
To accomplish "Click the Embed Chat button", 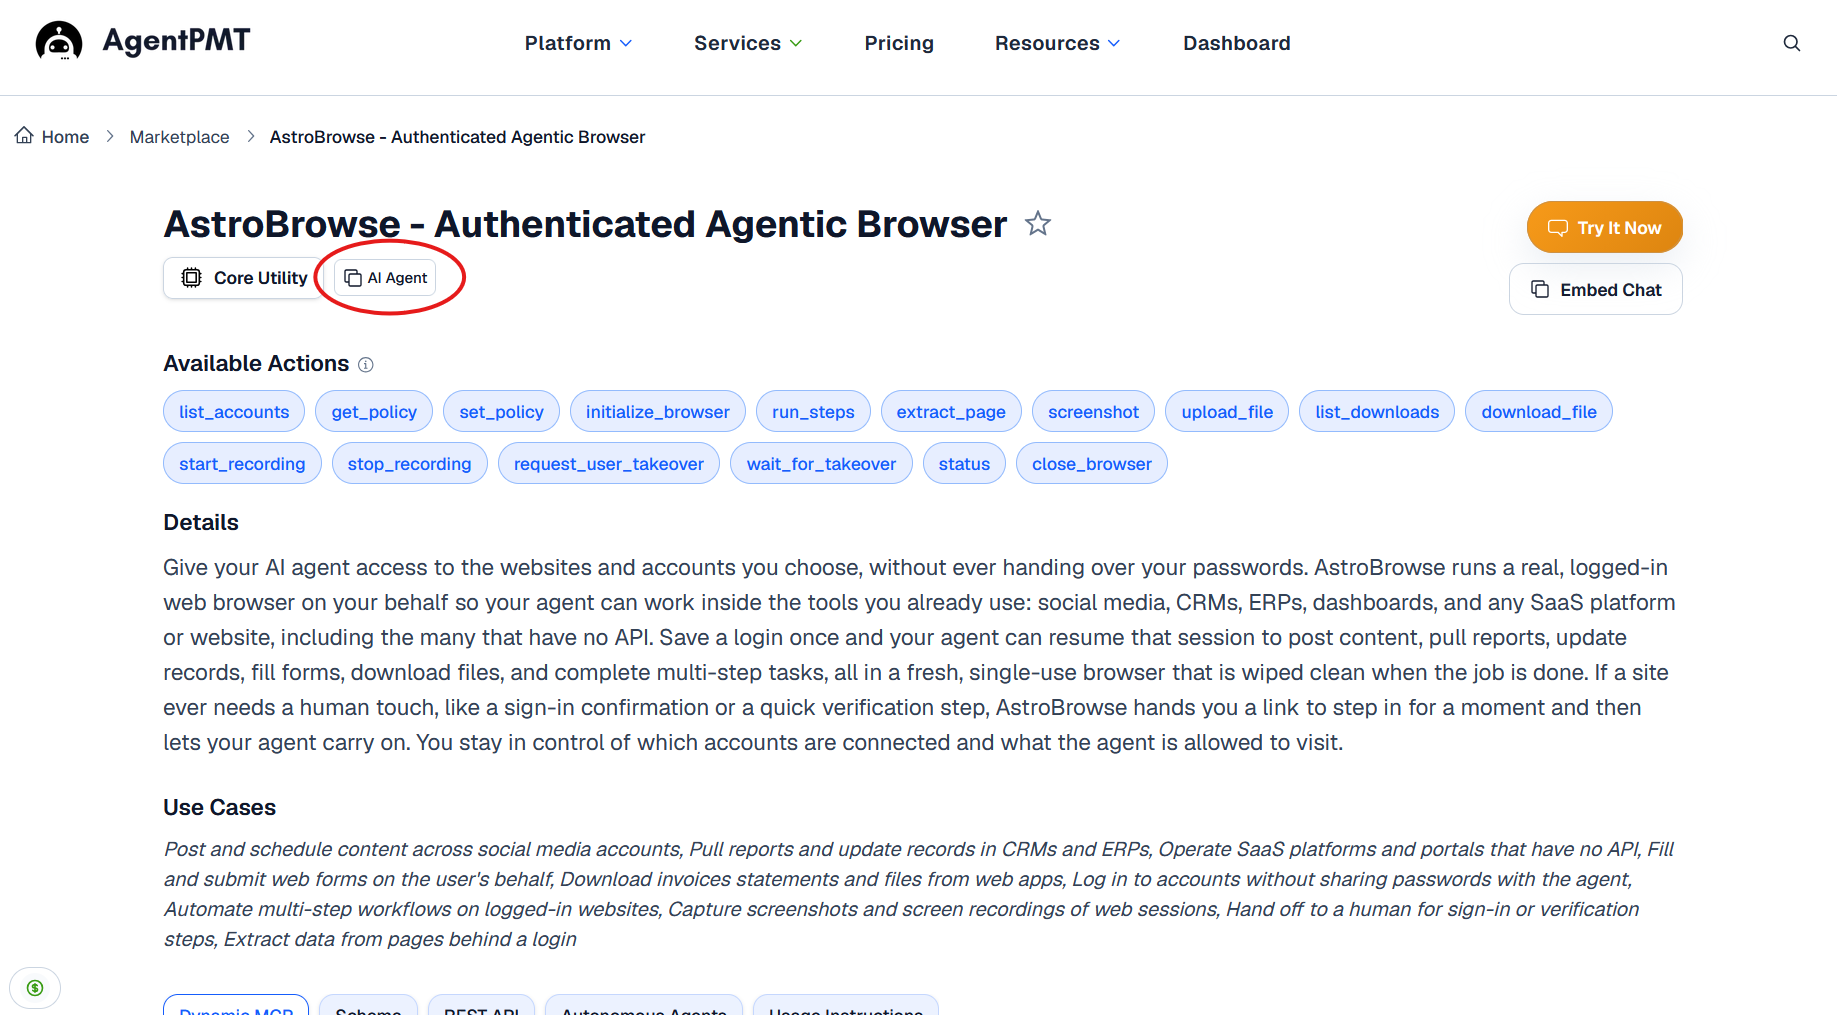I will pos(1595,289).
